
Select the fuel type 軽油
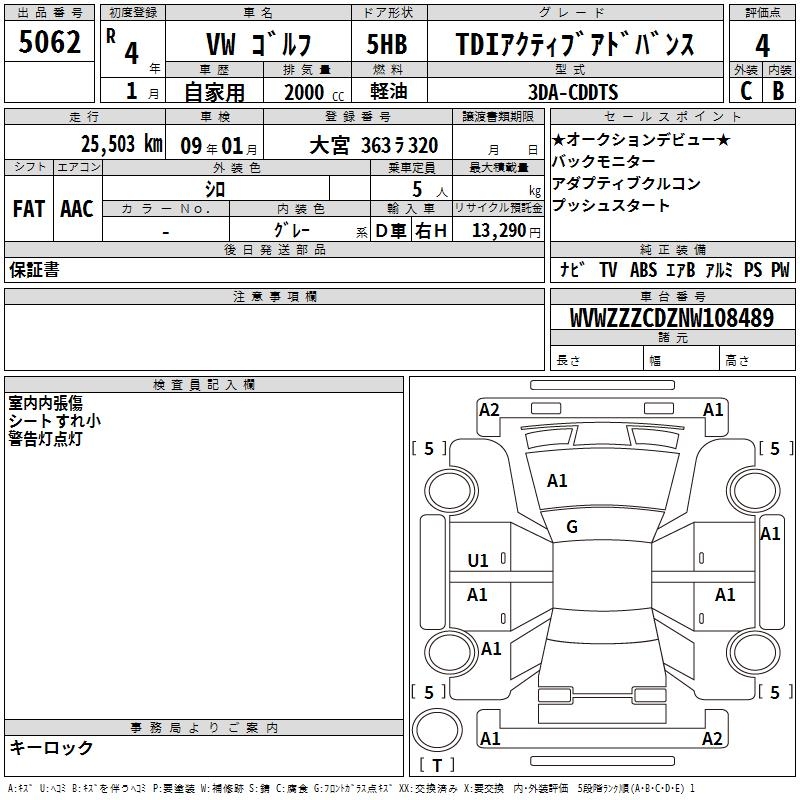tap(389, 91)
